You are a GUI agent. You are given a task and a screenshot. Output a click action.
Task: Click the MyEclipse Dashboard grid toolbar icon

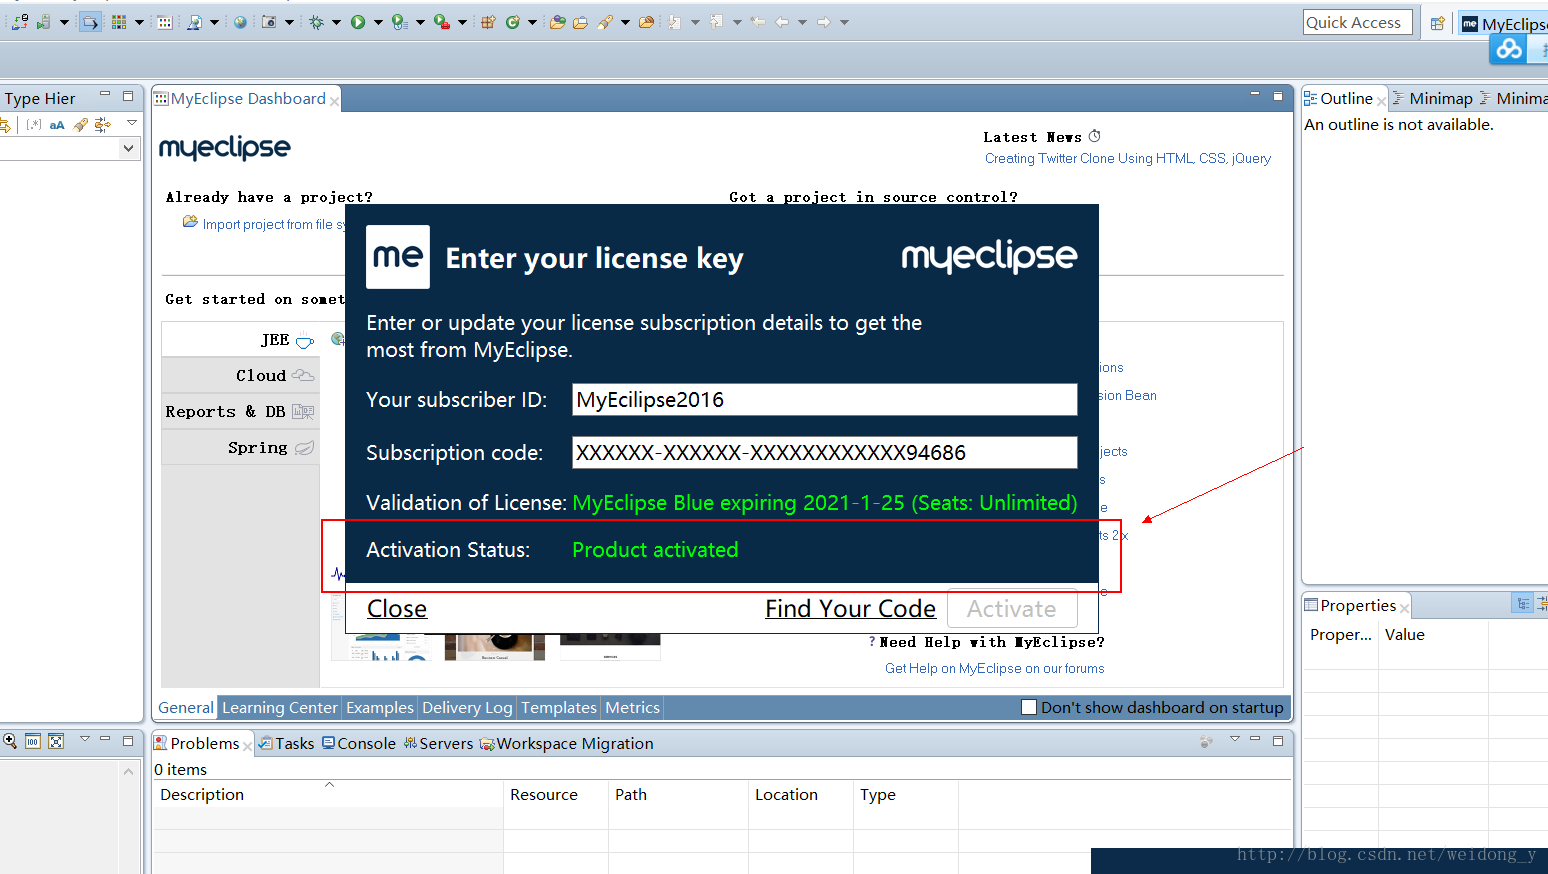click(x=165, y=22)
